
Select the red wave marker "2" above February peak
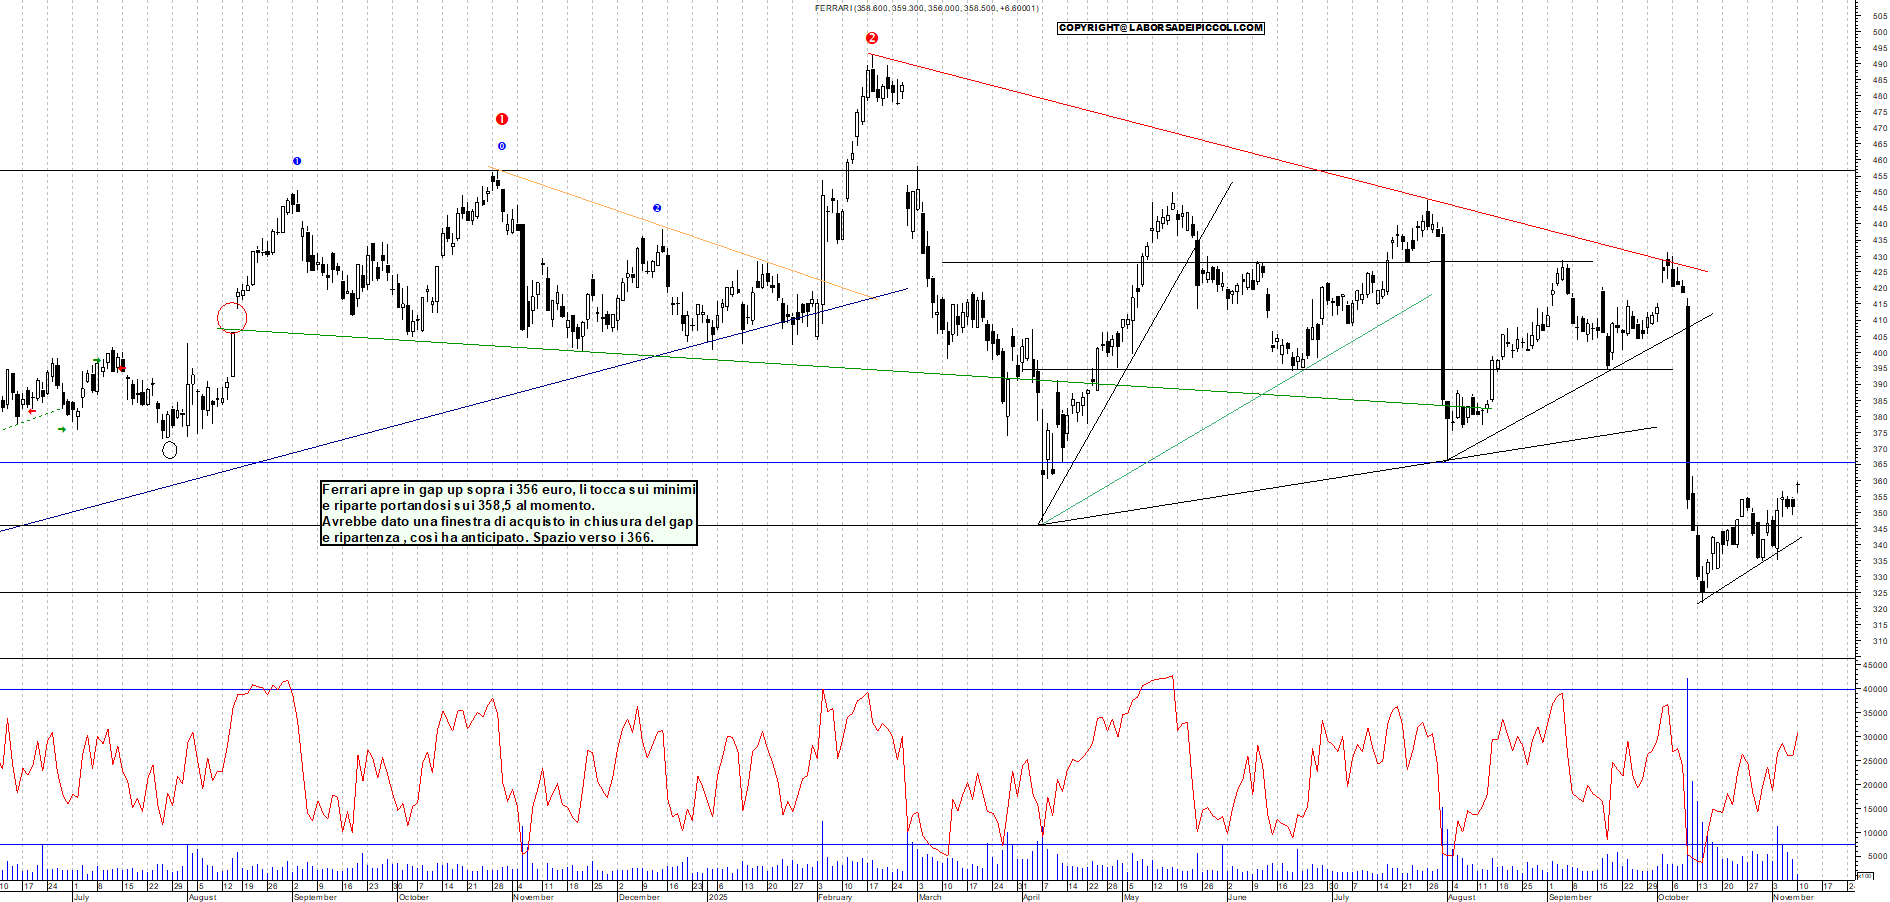pyautogui.click(x=870, y=38)
